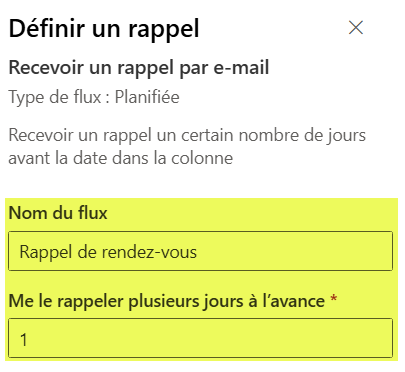The image size is (405, 372).
Task: Click the red required asterisk
Action: pos(333,298)
